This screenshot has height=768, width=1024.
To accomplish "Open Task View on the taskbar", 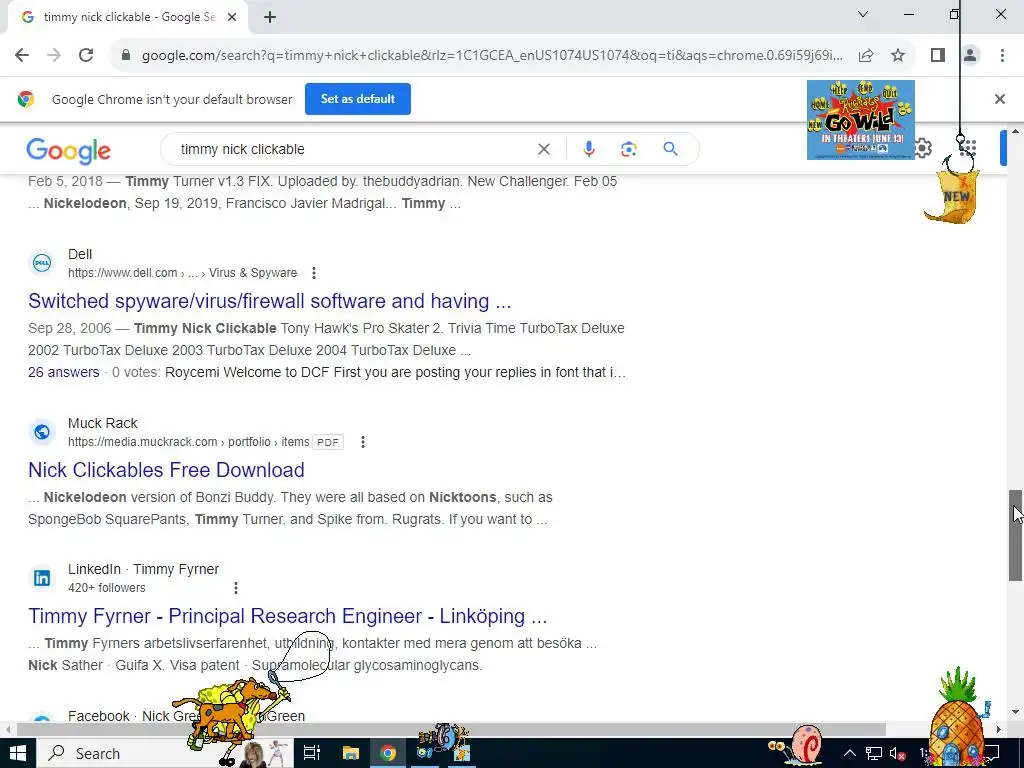I will coord(312,753).
